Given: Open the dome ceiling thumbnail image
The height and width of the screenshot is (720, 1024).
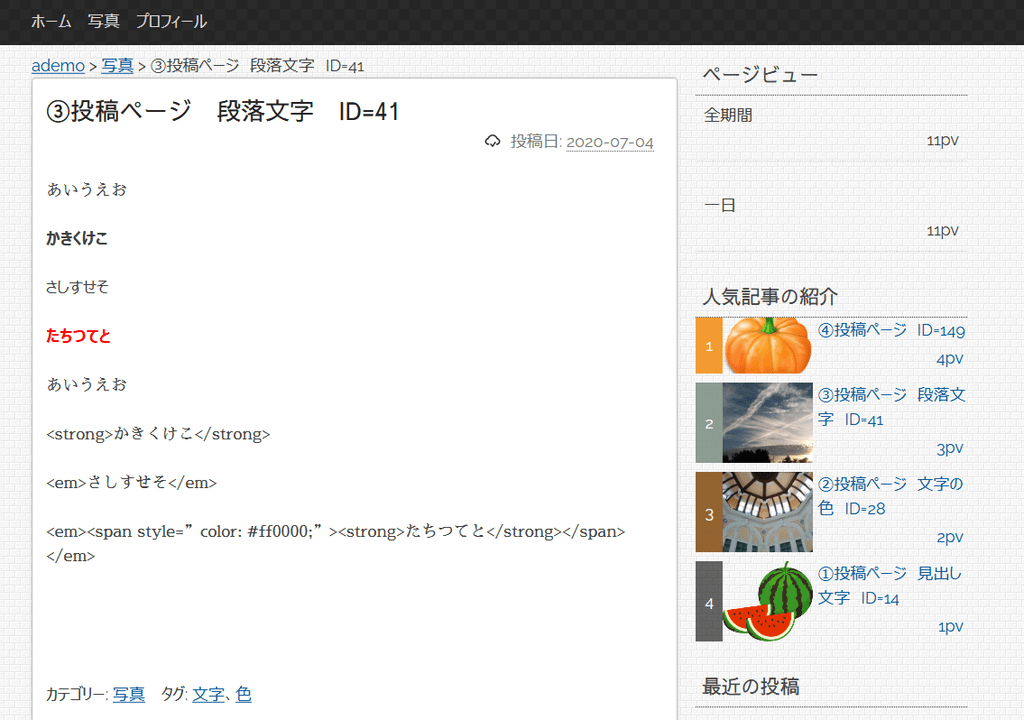Looking at the screenshot, I should click(767, 512).
